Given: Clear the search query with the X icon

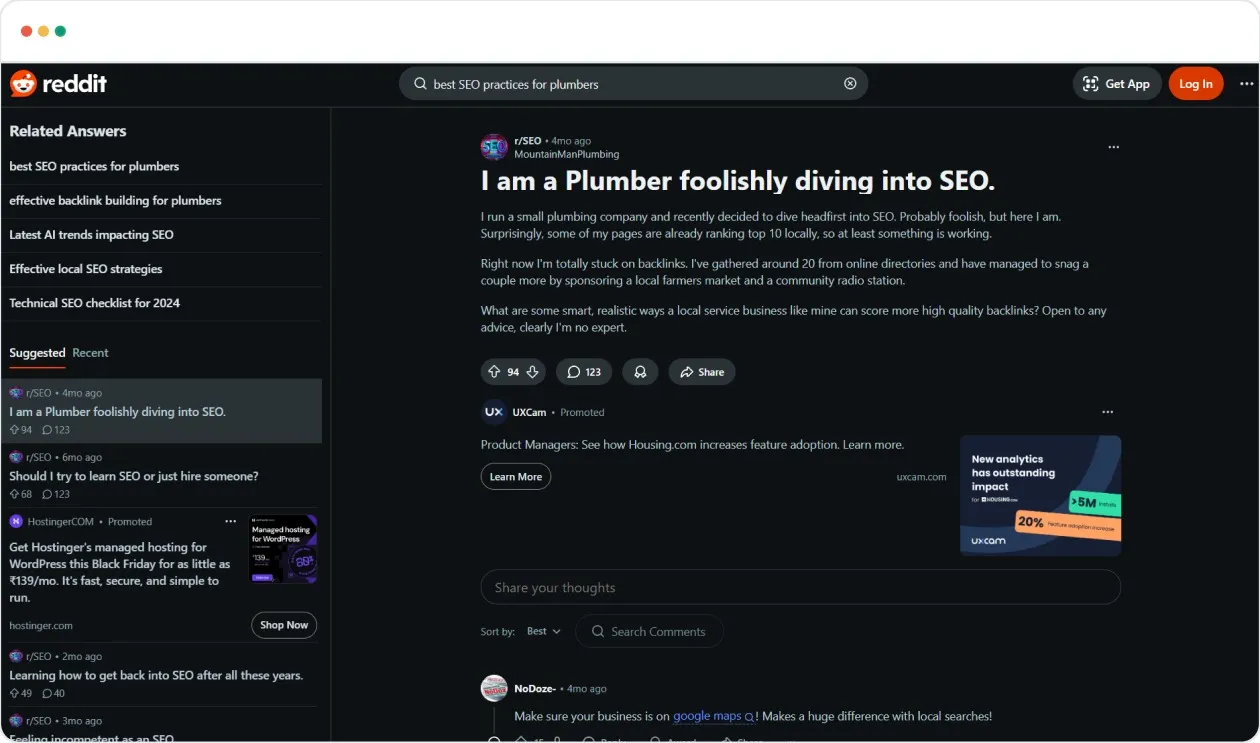Looking at the screenshot, I should click(850, 84).
